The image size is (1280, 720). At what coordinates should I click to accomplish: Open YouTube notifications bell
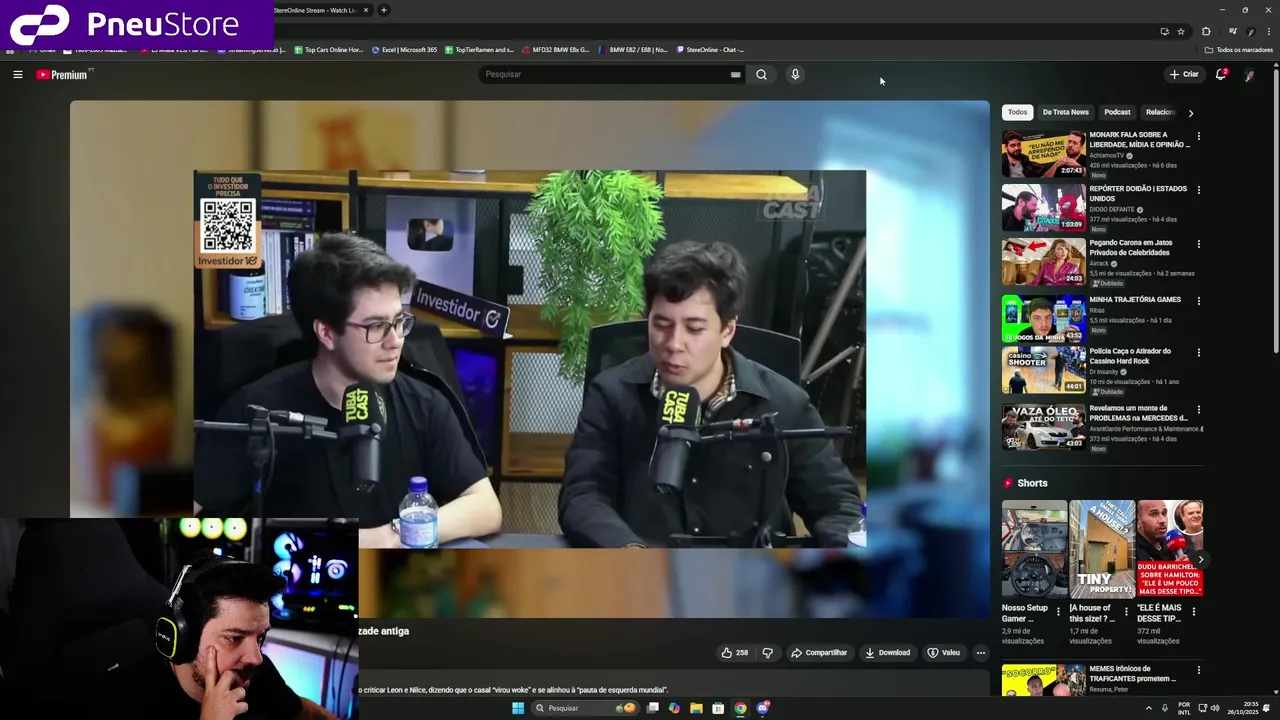(1221, 74)
